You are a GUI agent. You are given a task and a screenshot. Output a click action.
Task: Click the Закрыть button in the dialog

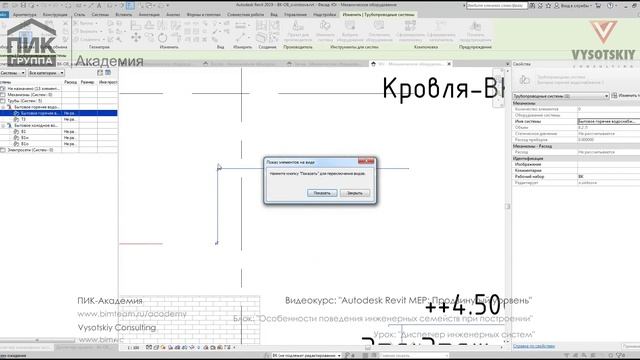pos(355,193)
